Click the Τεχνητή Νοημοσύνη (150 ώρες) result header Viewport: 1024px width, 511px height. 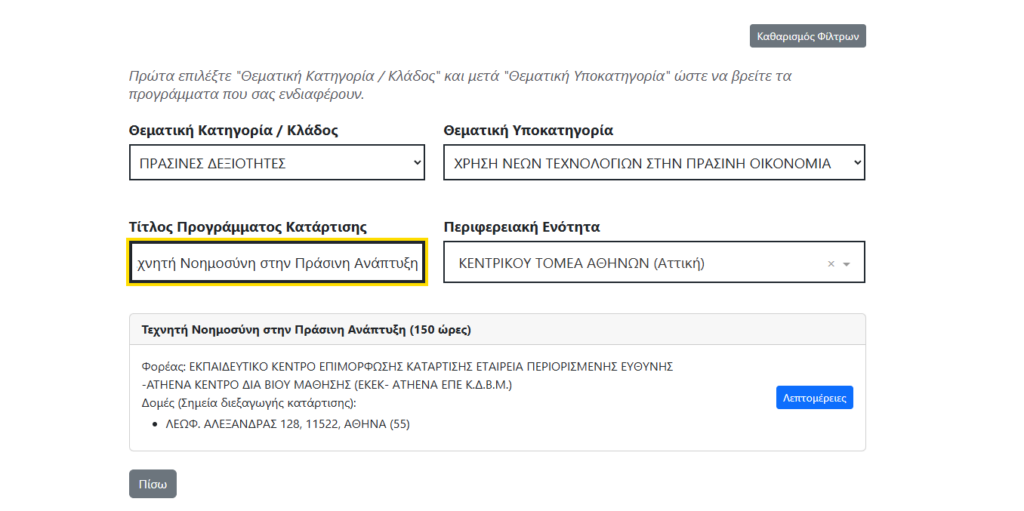click(x=306, y=329)
